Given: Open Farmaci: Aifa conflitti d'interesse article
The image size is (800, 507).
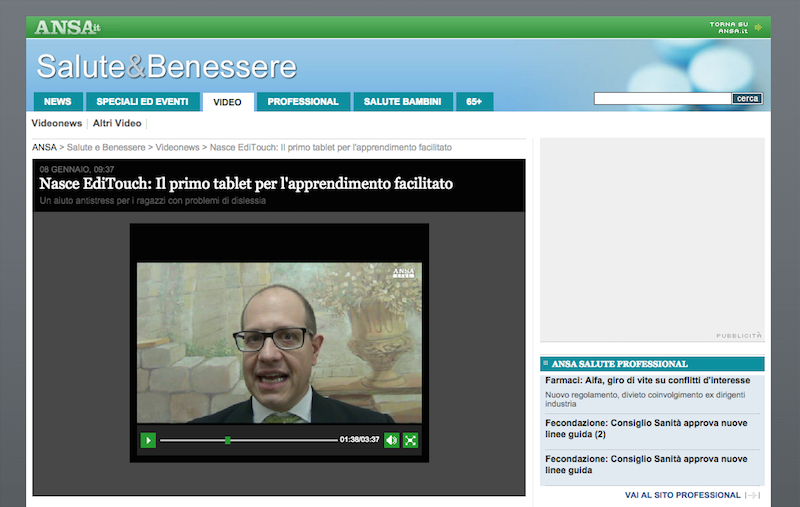Looking at the screenshot, I should (647, 381).
